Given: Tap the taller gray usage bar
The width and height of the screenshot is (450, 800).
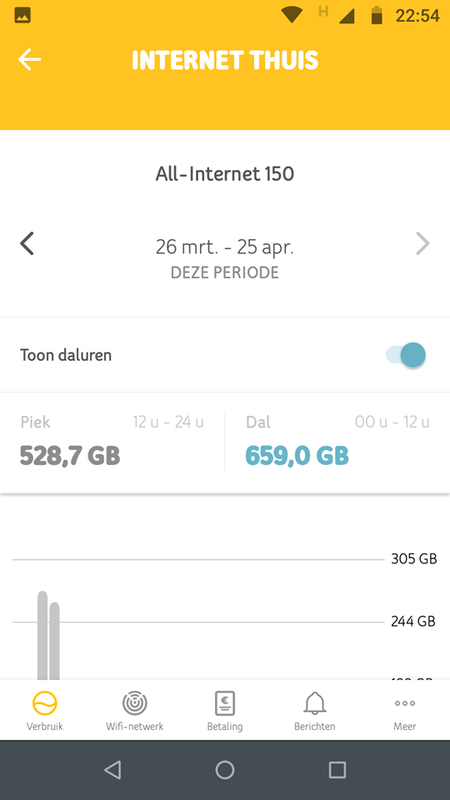Looking at the screenshot, I should 42,635.
